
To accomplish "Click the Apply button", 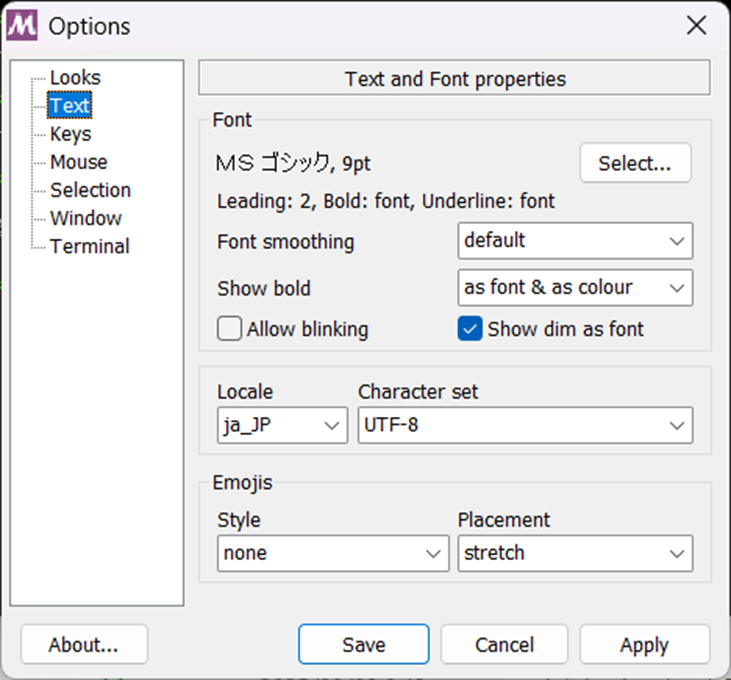I will tap(645, 645).
